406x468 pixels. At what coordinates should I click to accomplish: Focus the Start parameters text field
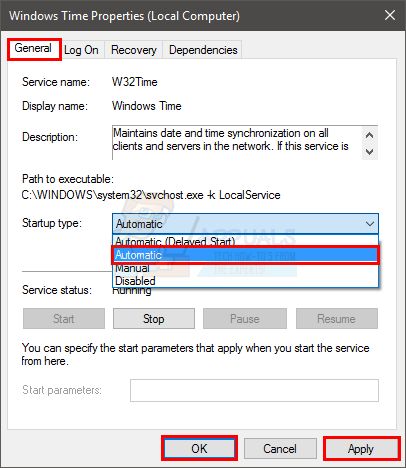point(254,390)
